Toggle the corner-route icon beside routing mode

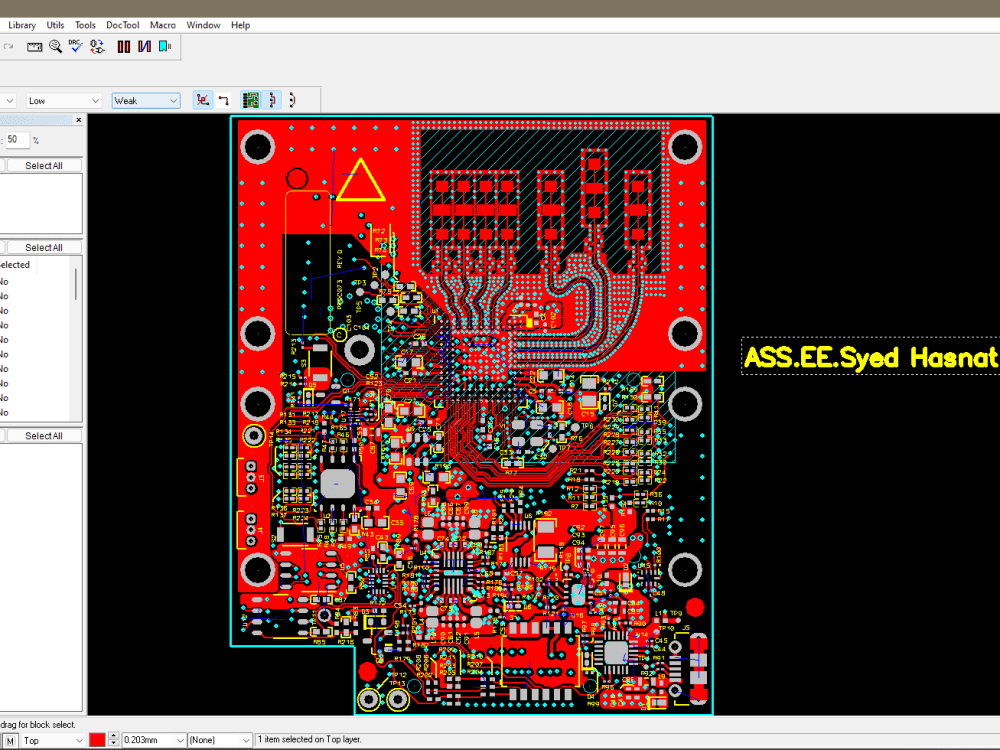[224, 100]
